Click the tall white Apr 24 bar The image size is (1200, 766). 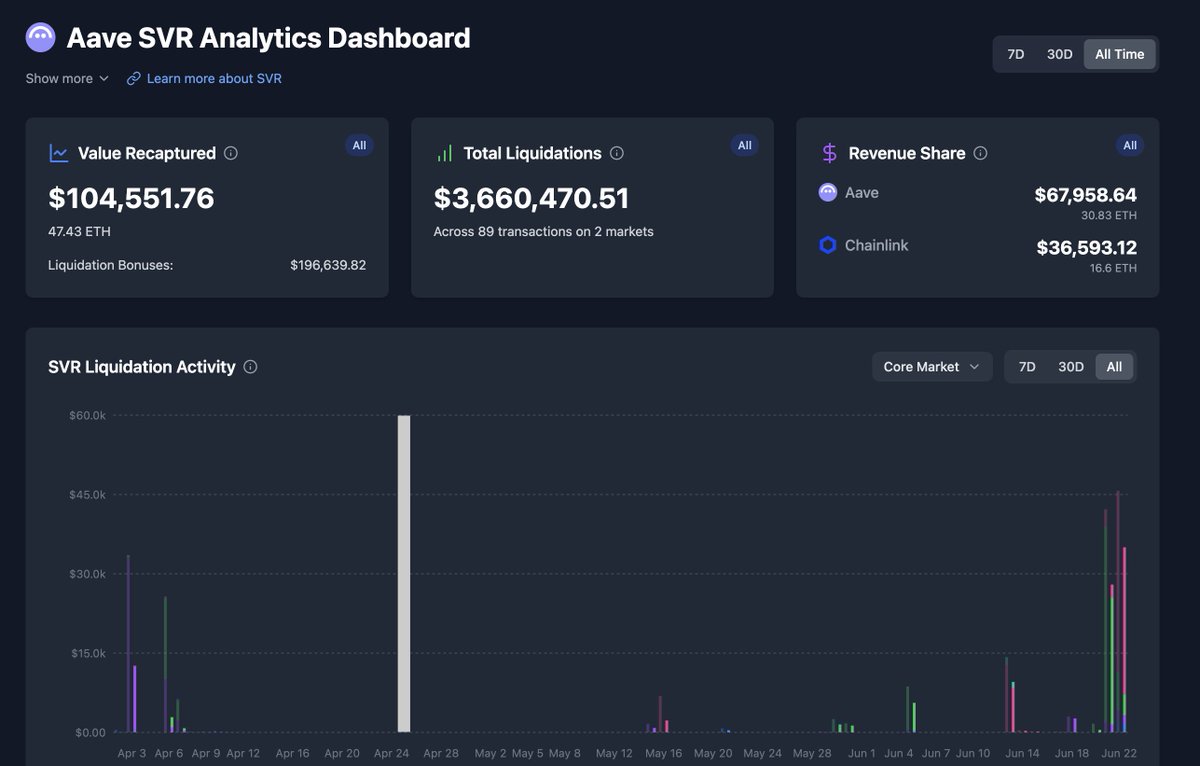pyautogui.click(x=404, y=574)
